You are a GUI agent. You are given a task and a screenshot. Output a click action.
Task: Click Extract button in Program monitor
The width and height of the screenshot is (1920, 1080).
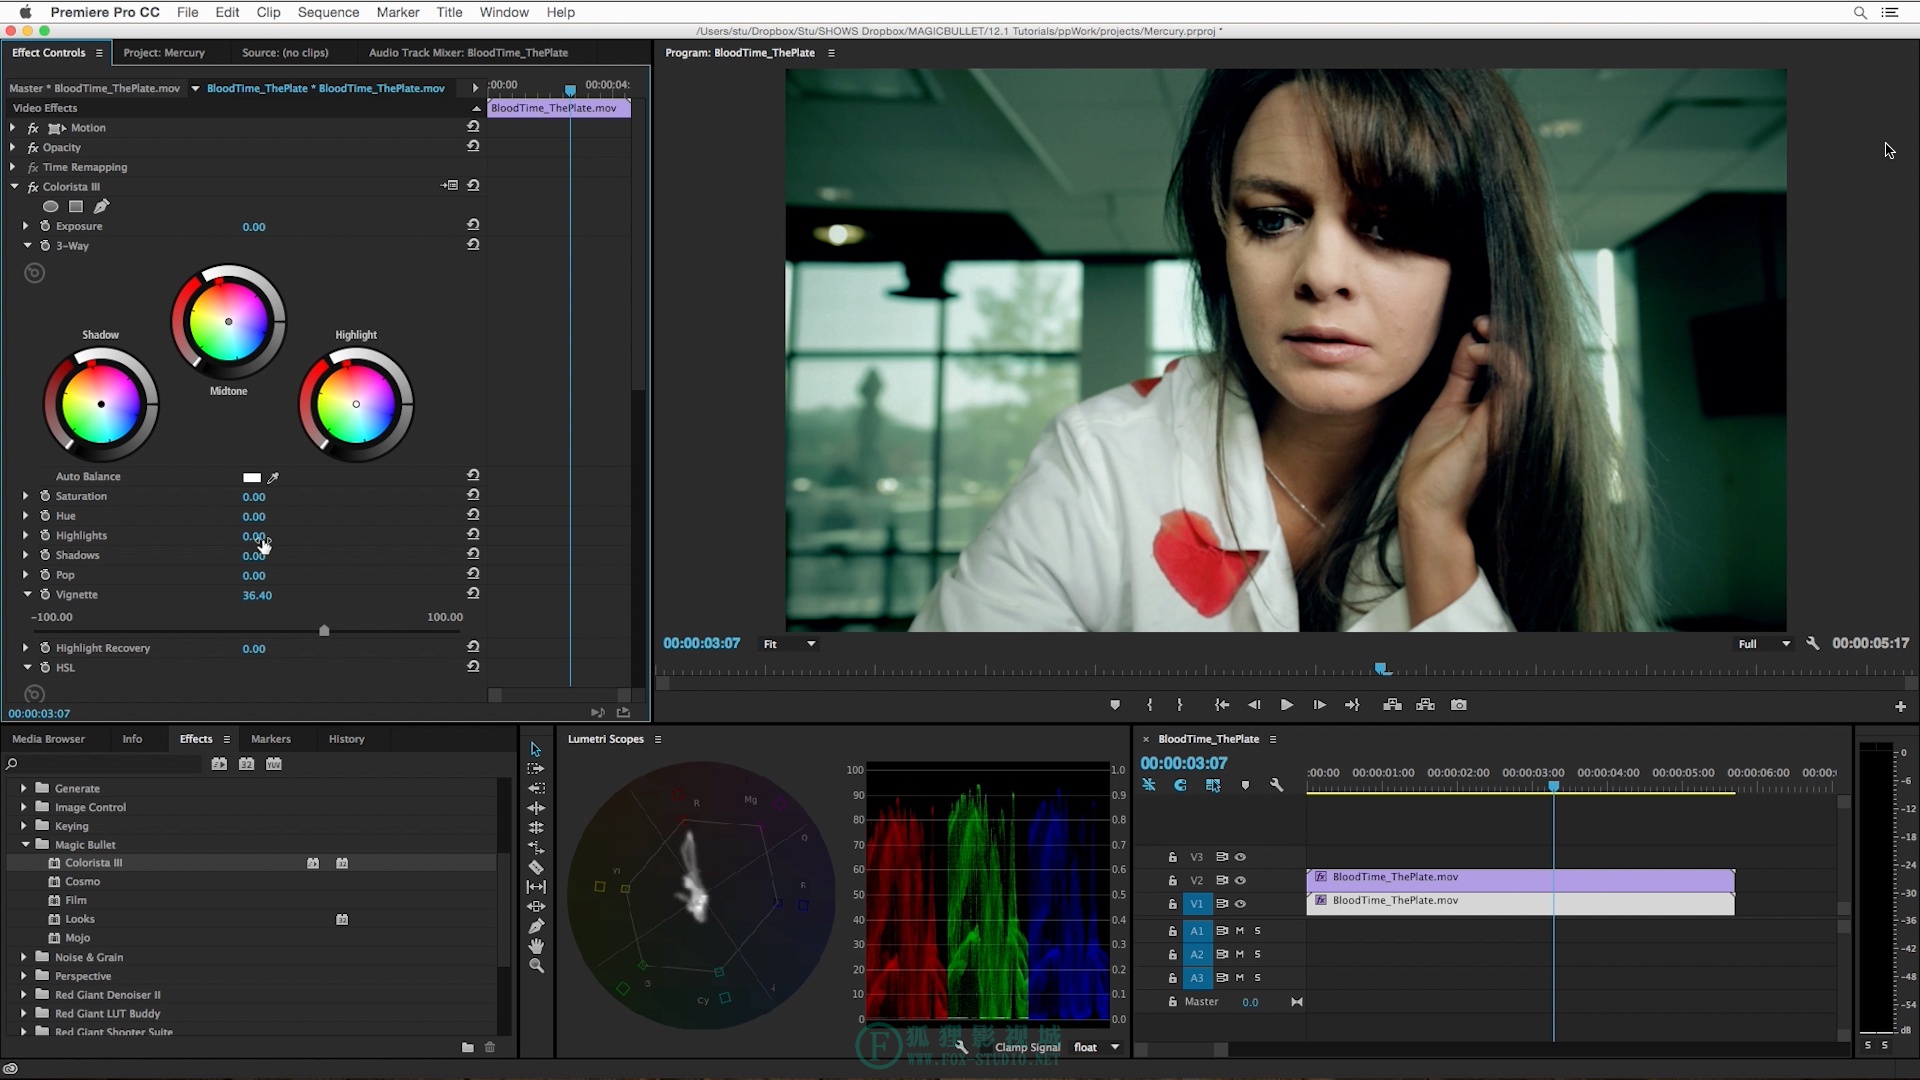[x=1426, y=705]
